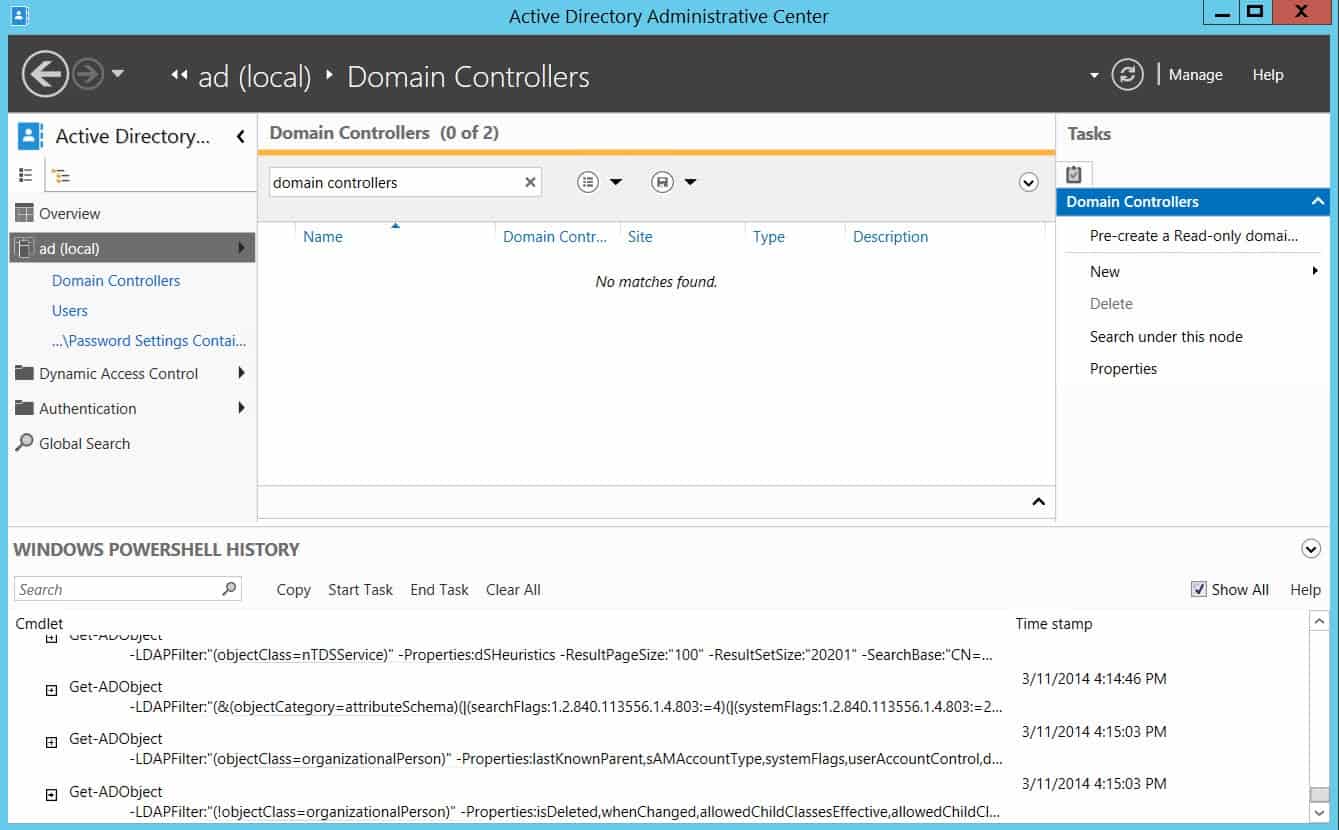Toggle the Show All checkbox in PowerShell History
Screen dimensions: 1339x830
click(x=1198, y=589)
